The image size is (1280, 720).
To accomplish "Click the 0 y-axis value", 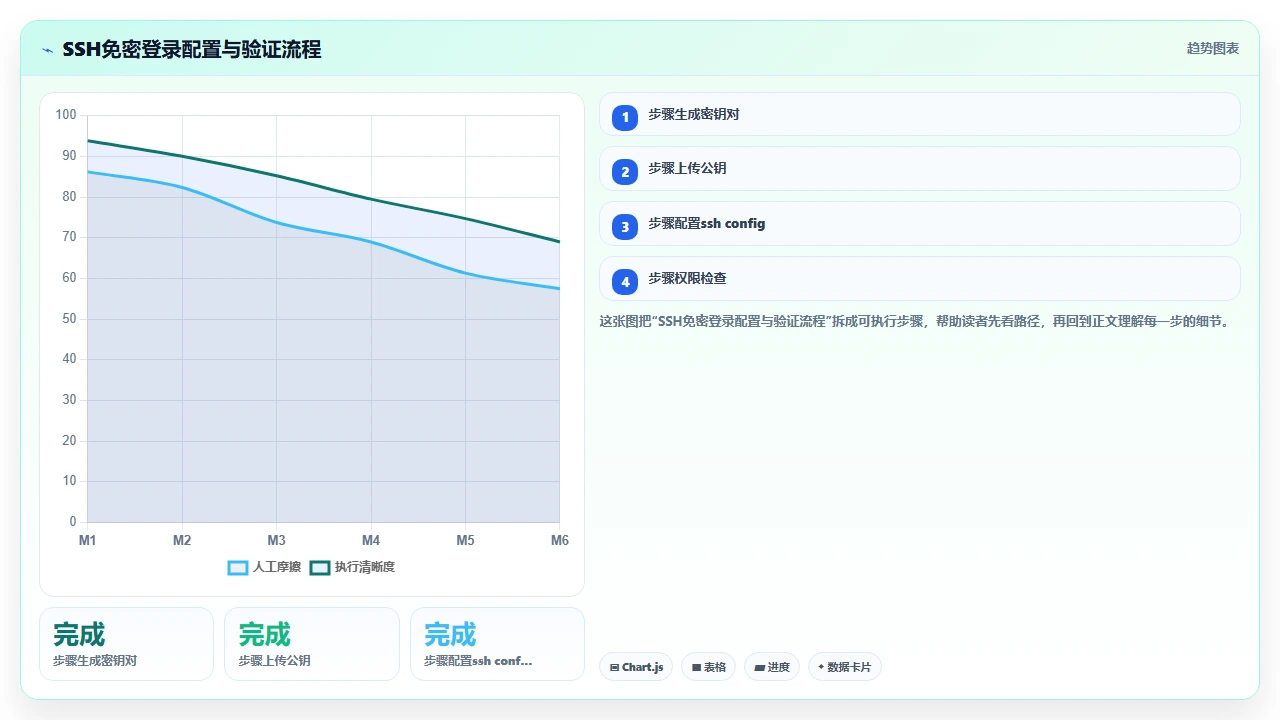I will (x=73, y=522).
